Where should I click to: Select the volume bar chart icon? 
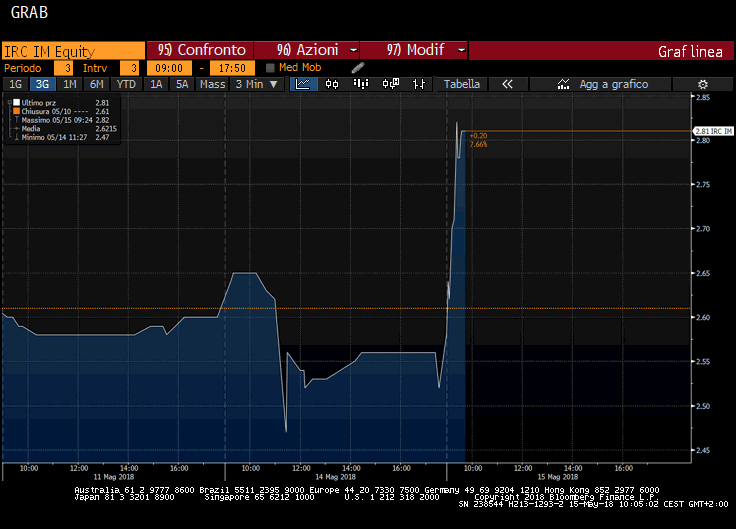(x=360, y=84)
